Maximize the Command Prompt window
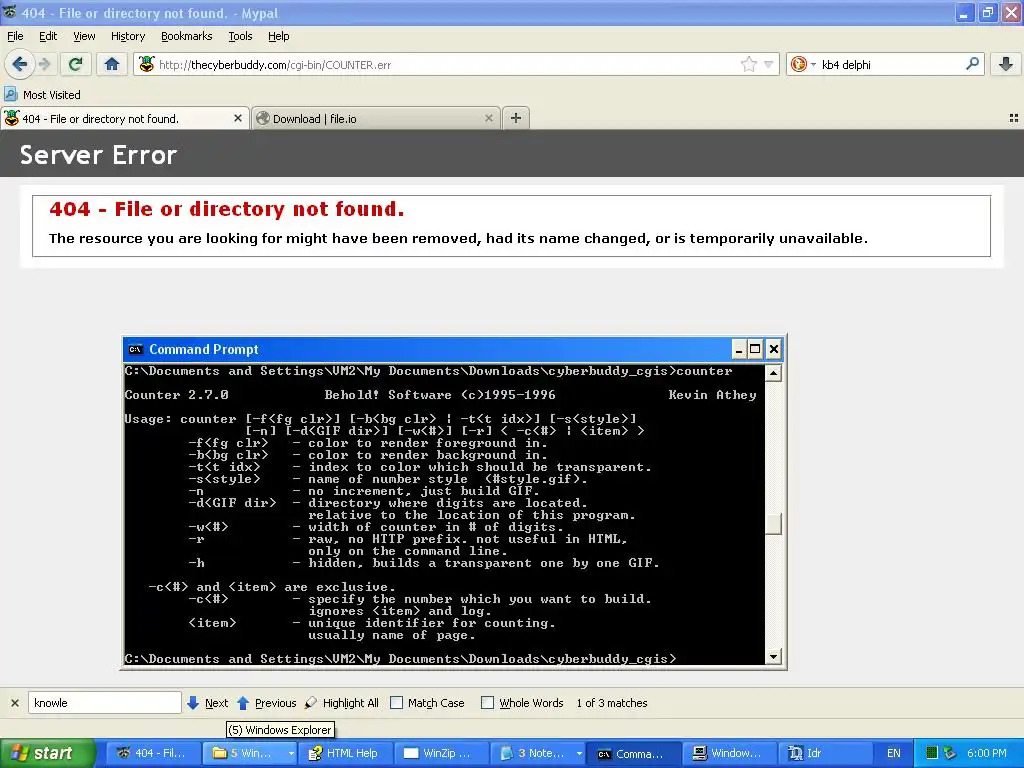Viewport: 1024px width, 768px height. coord(755,349)
